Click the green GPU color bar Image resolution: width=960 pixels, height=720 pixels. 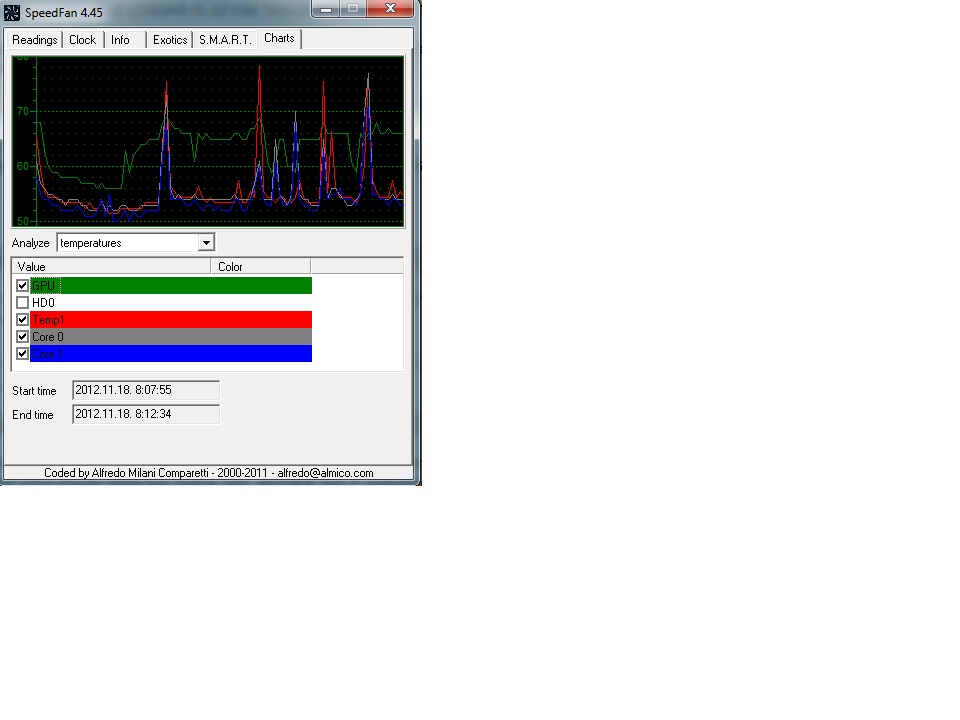(171, 285)
